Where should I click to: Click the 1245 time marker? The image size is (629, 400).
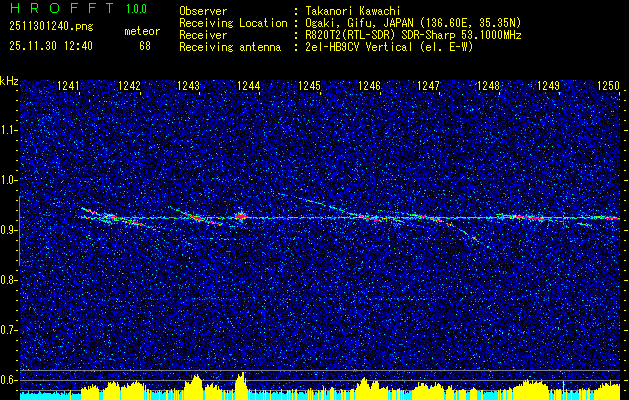(x=309, y=85)
